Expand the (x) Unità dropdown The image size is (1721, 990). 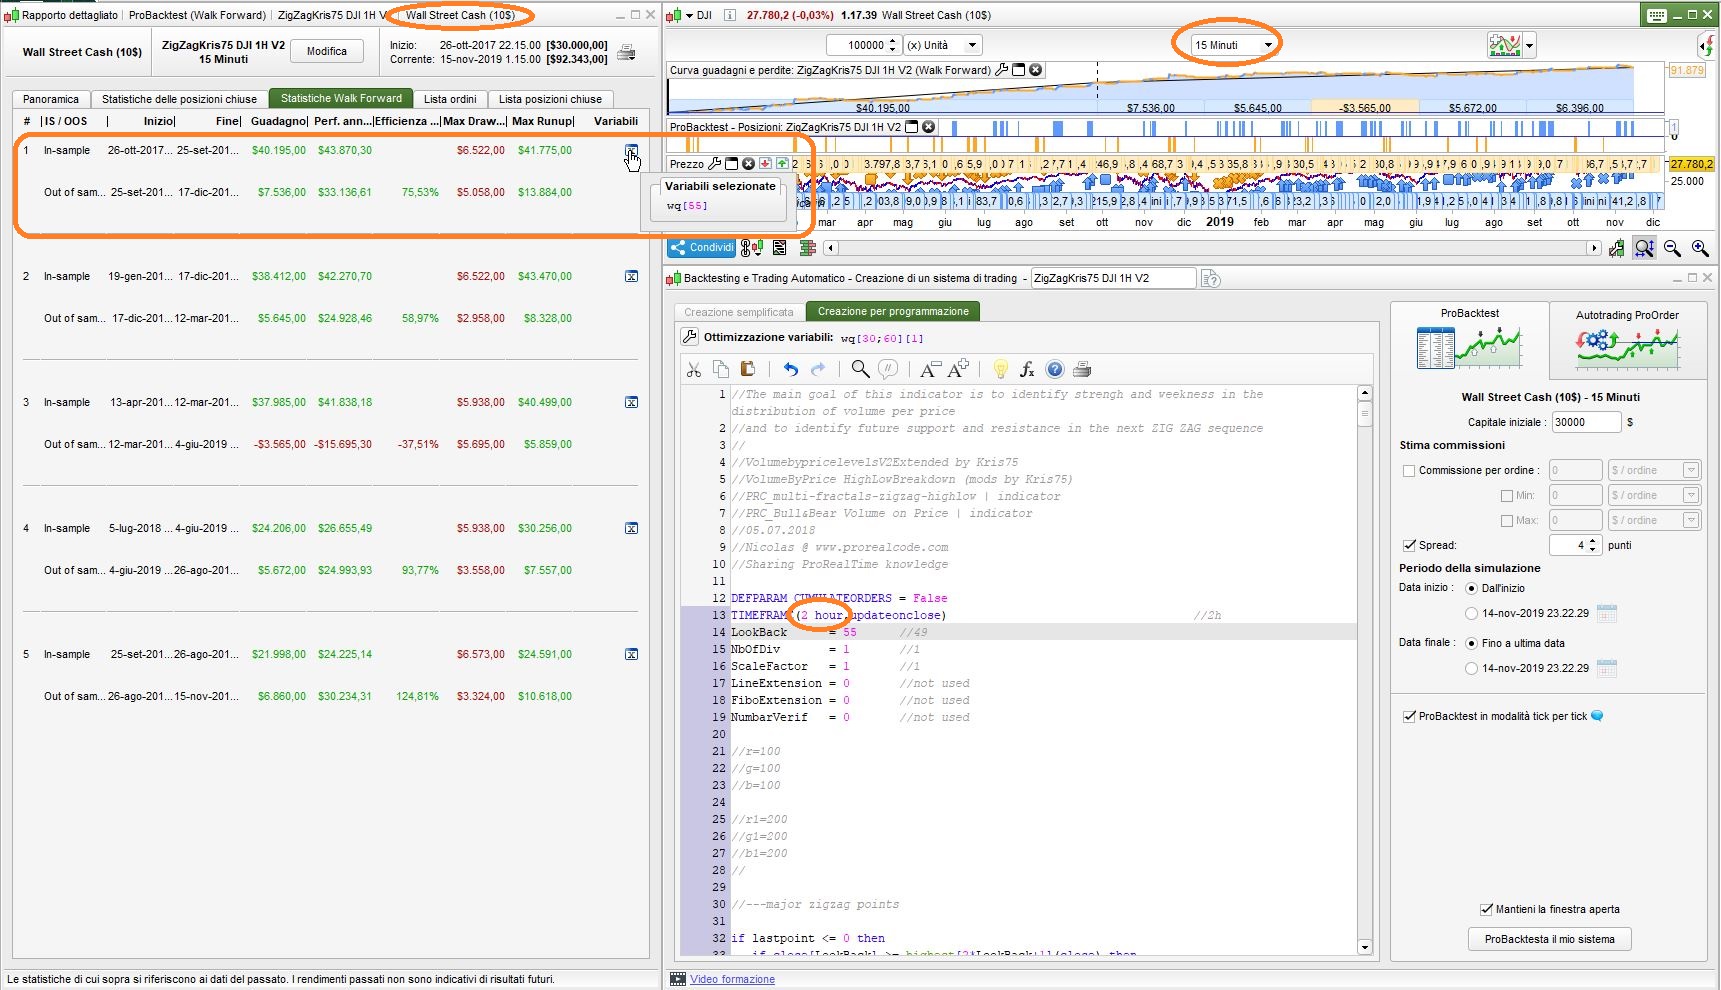point(971,45)
